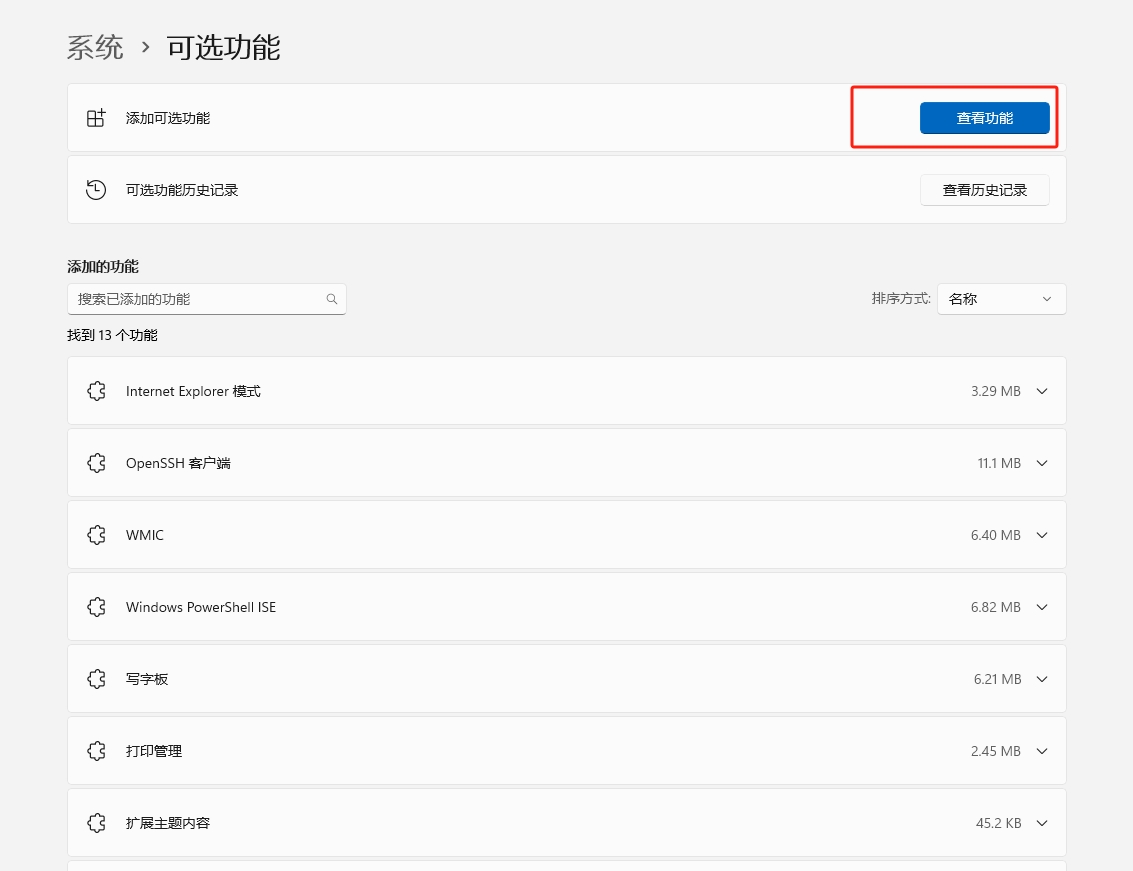1133x871 pixels.
Task: Open 系统 in the breadcrumb
Action: coord(95,46)
